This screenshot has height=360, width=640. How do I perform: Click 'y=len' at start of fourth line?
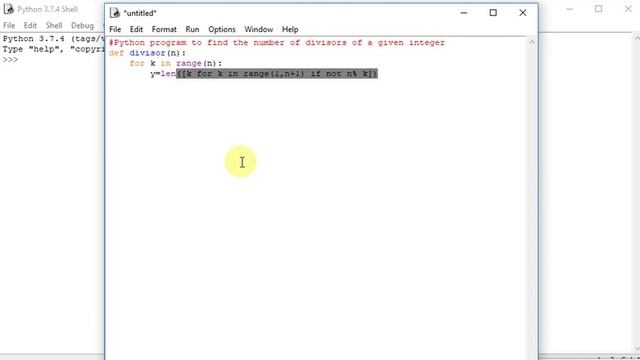click(x=163, y=74)
